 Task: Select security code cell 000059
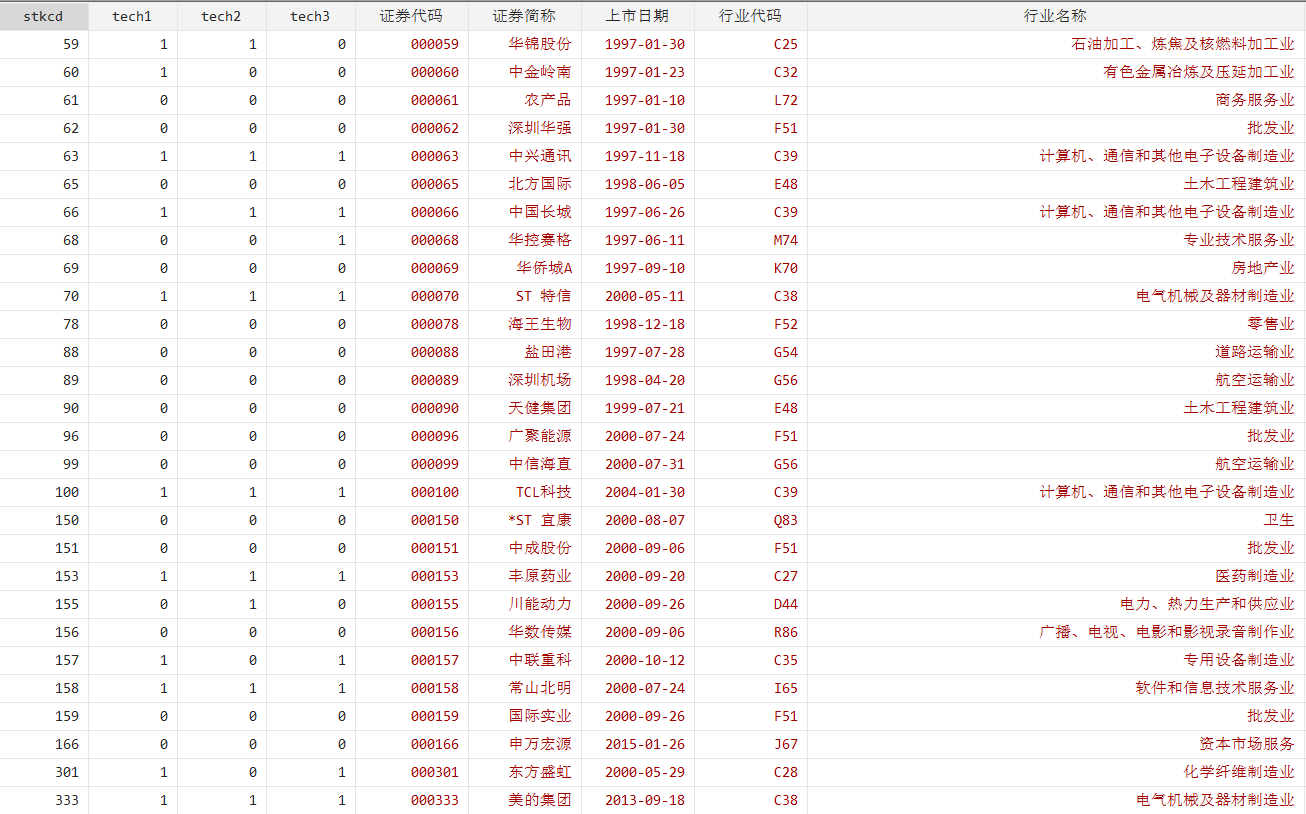[x=435, y=44]
